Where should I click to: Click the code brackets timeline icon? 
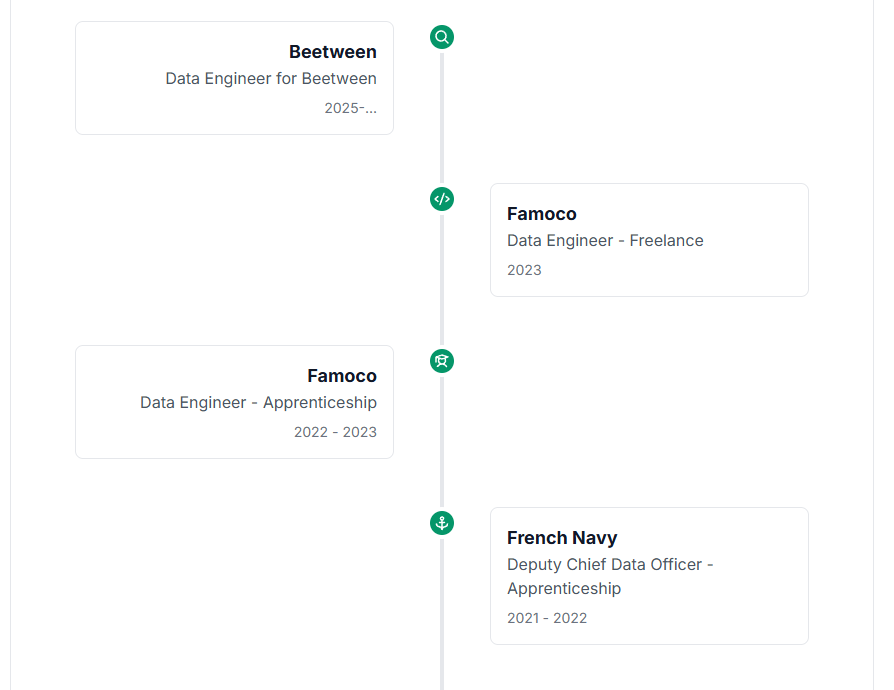[442, 199]
